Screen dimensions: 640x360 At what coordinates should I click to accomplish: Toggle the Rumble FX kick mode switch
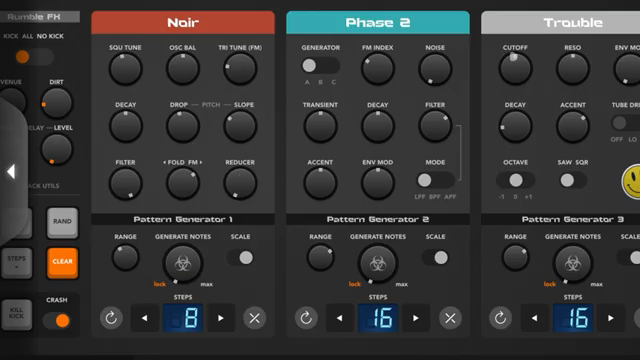point(34,57)
